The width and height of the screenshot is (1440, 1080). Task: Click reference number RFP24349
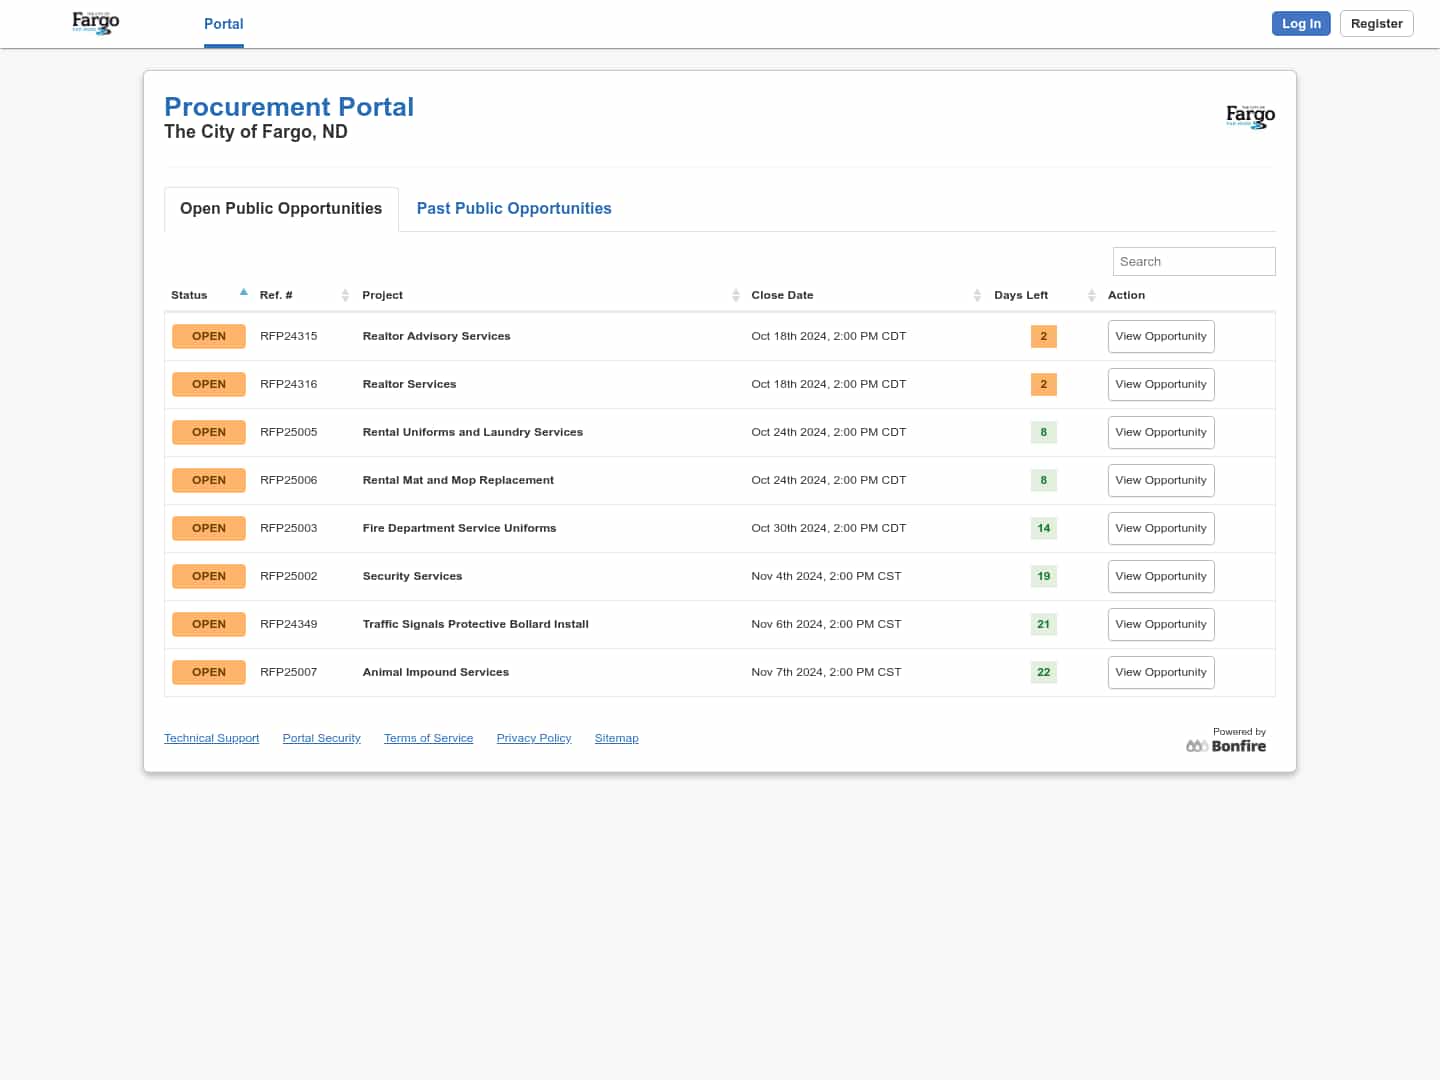[288, 625]
